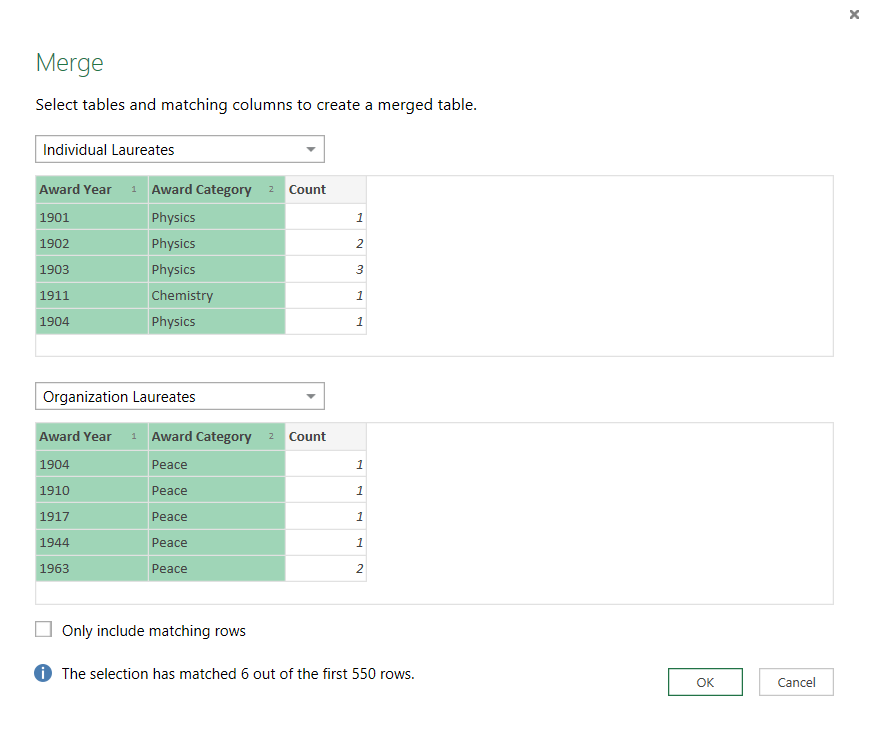Open the Individual Laureates table dropdown

180,150
